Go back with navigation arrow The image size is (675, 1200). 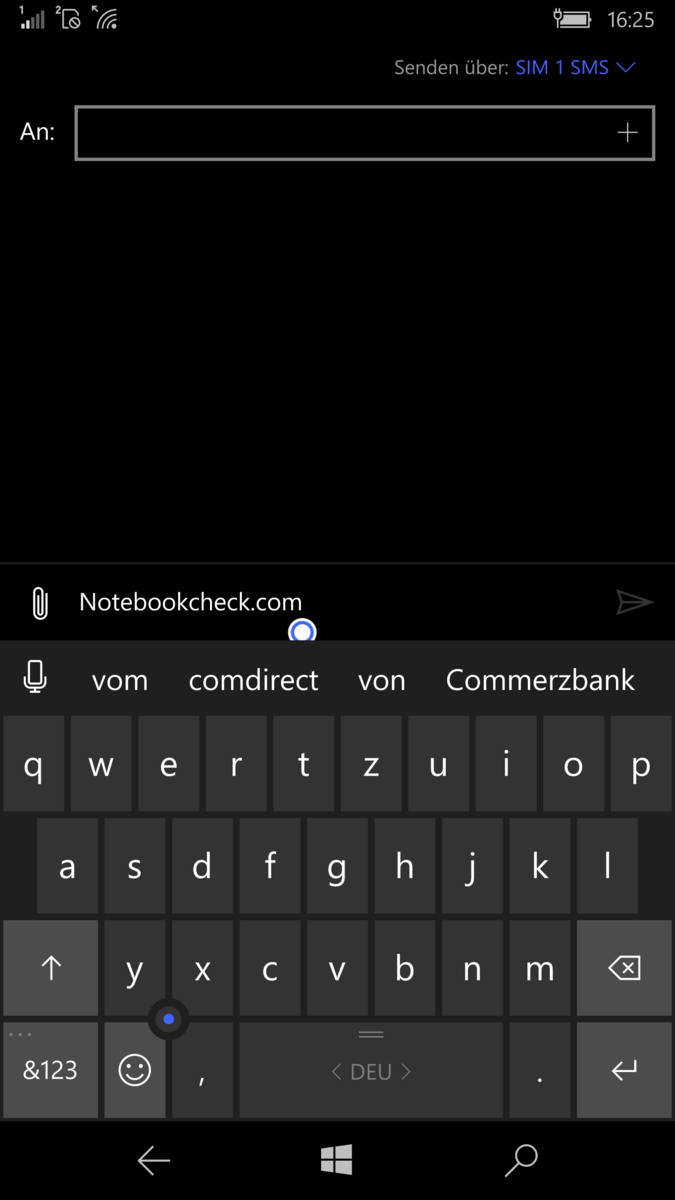[x=154, y=1160]
